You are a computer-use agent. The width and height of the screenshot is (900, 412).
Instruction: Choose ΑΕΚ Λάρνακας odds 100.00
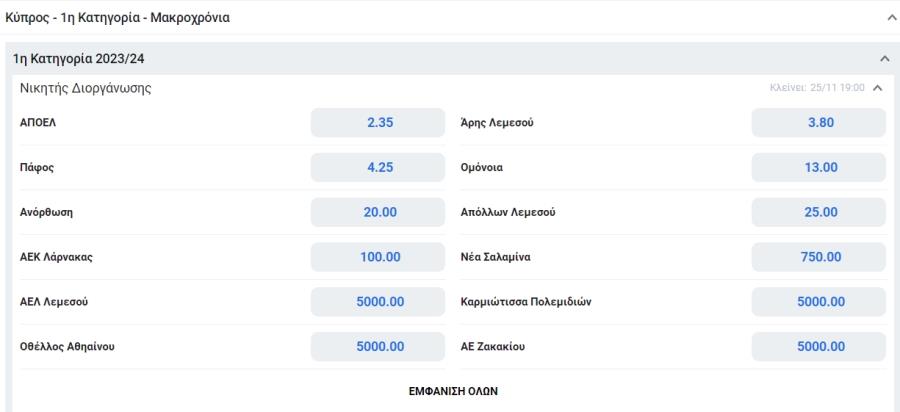tap(378, 257)
